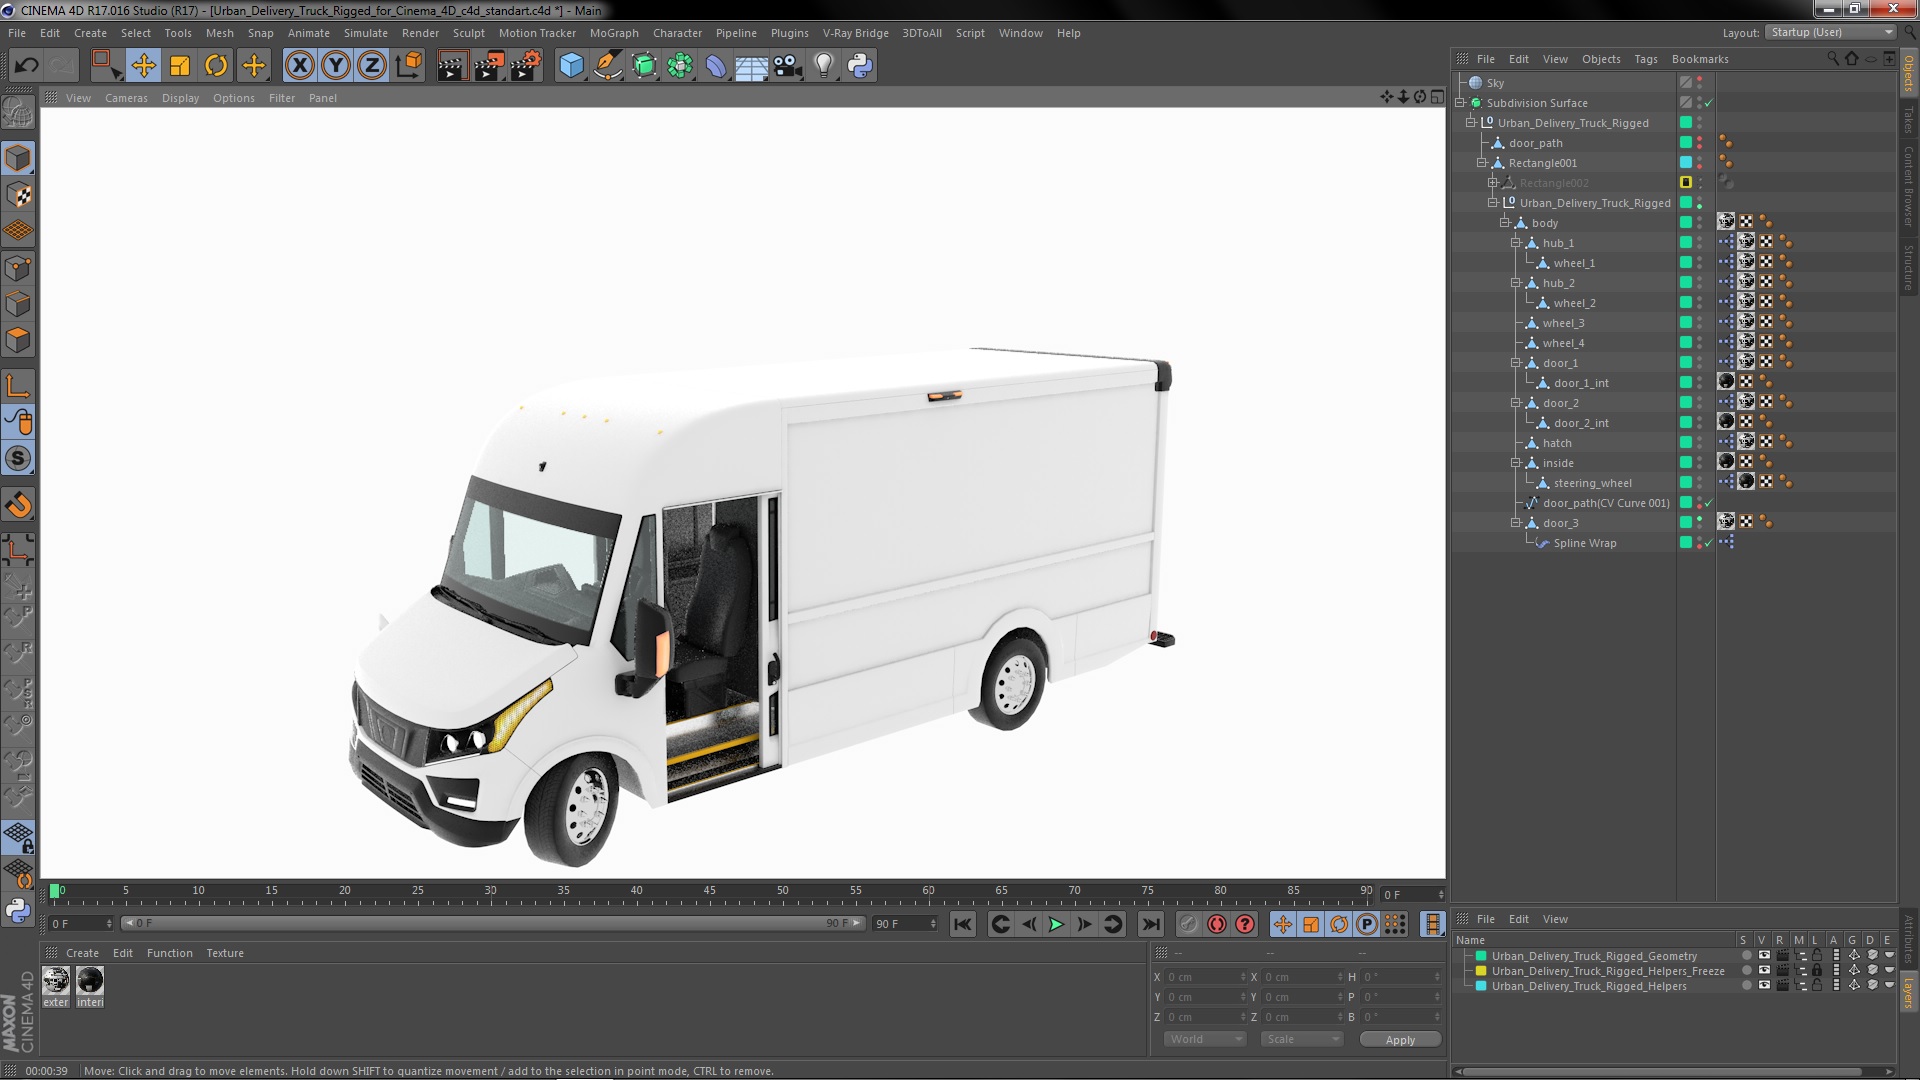The height and width of the screenshot is (1080, 1920).
Task: Toggle Y axis lock
Action: [x=336, y=66]
